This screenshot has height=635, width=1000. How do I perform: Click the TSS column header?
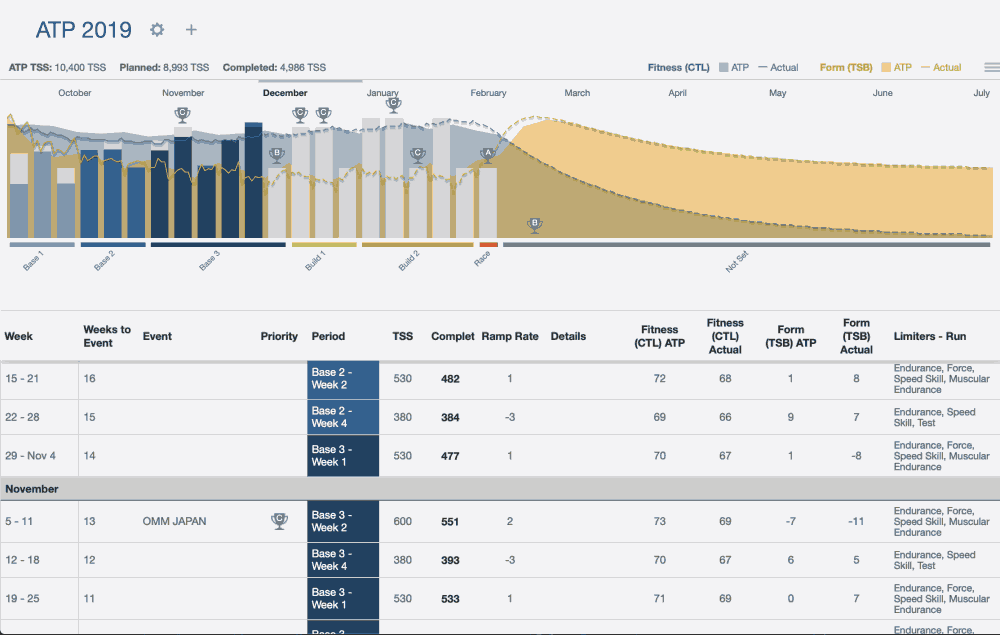click(402, 336)
